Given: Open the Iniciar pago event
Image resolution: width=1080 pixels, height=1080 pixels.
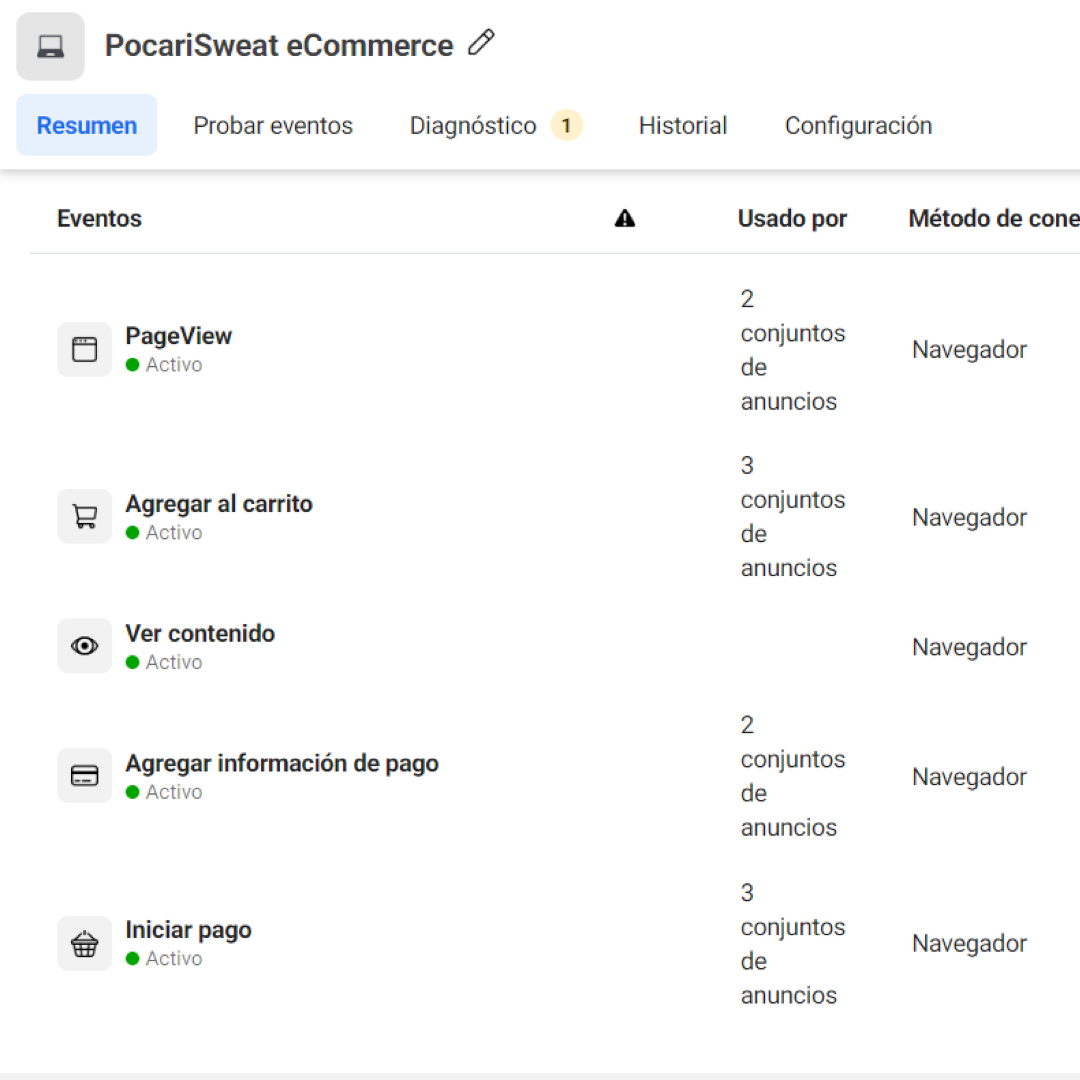Looking at the screenshot, I should (x=188, y=930).
